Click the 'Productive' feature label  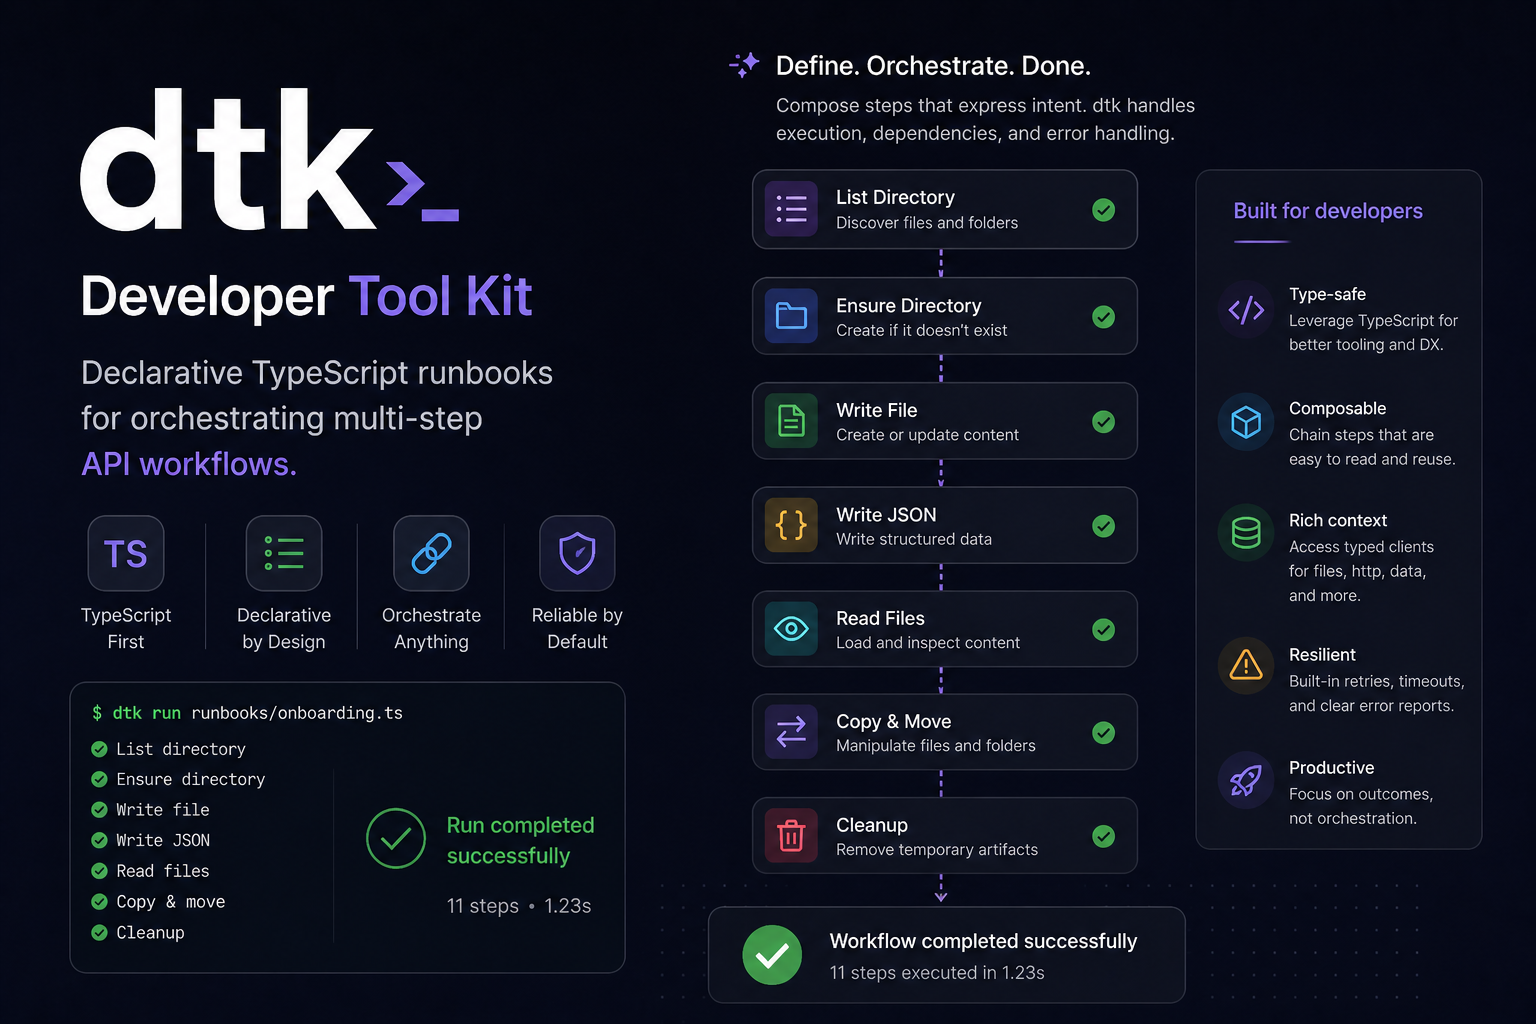point(1331,767)
